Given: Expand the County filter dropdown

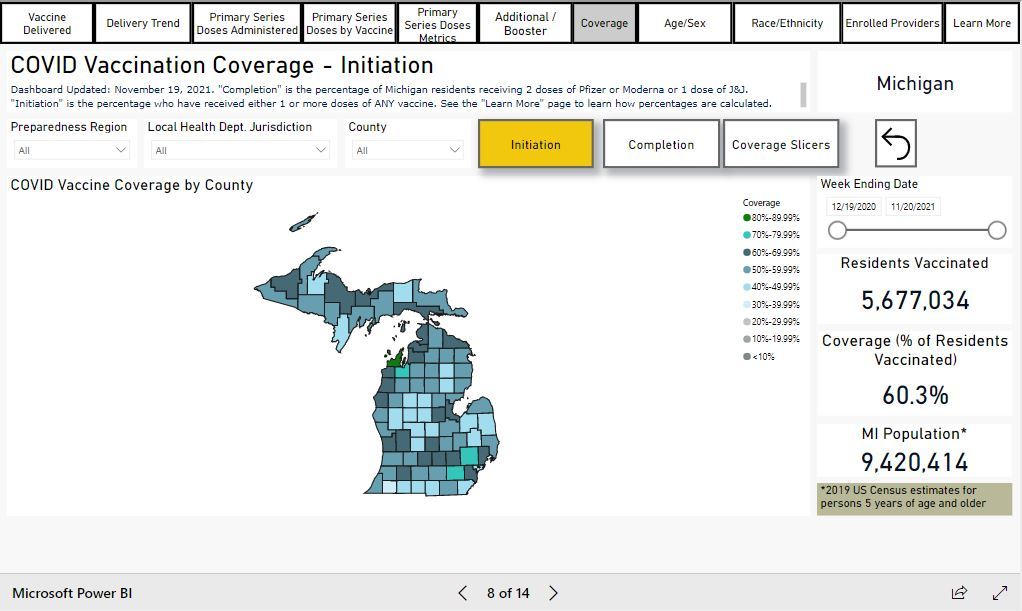Looking at the screenshot, I should [406, 150].
